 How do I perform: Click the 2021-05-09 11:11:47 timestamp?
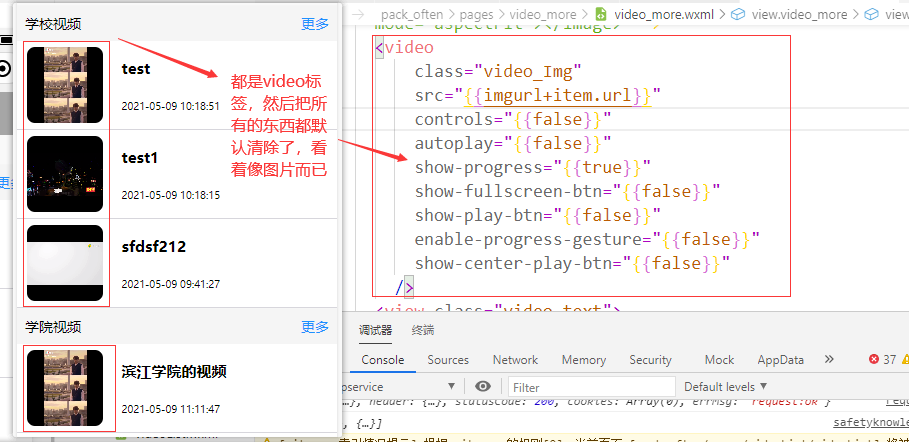click(170, 409)
